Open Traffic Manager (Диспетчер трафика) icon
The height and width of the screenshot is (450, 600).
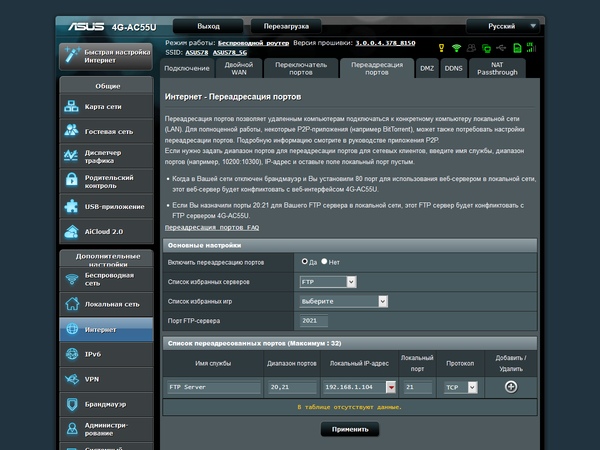[72, 157]
